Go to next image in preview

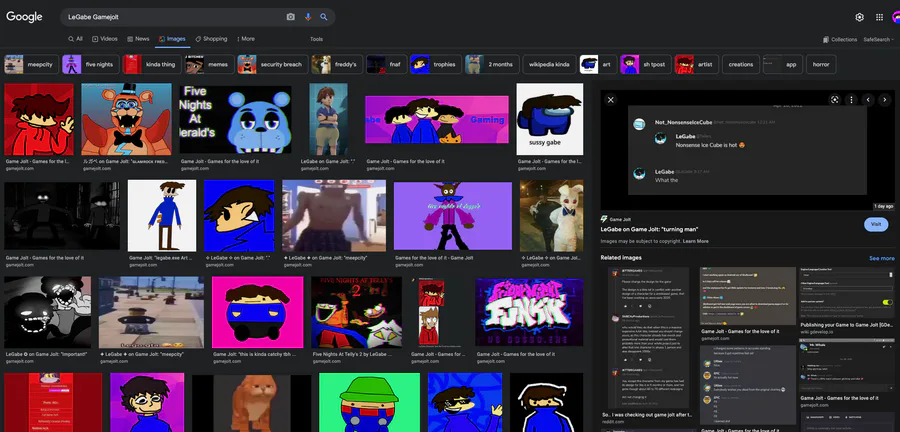885,100
